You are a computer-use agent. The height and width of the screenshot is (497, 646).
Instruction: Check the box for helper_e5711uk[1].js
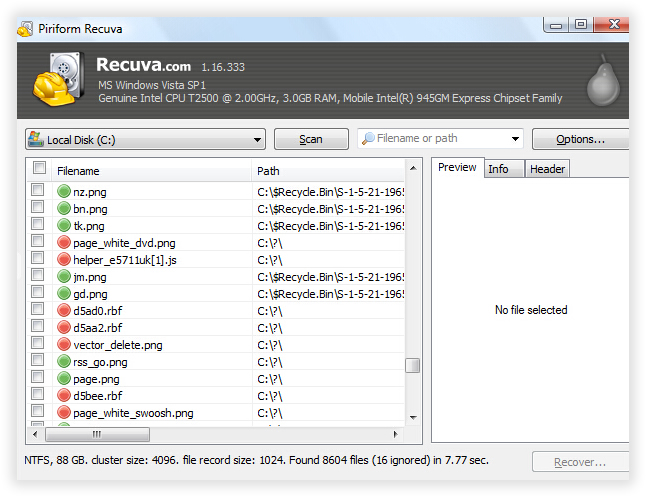pyautogui.click(x=37, y=258)
